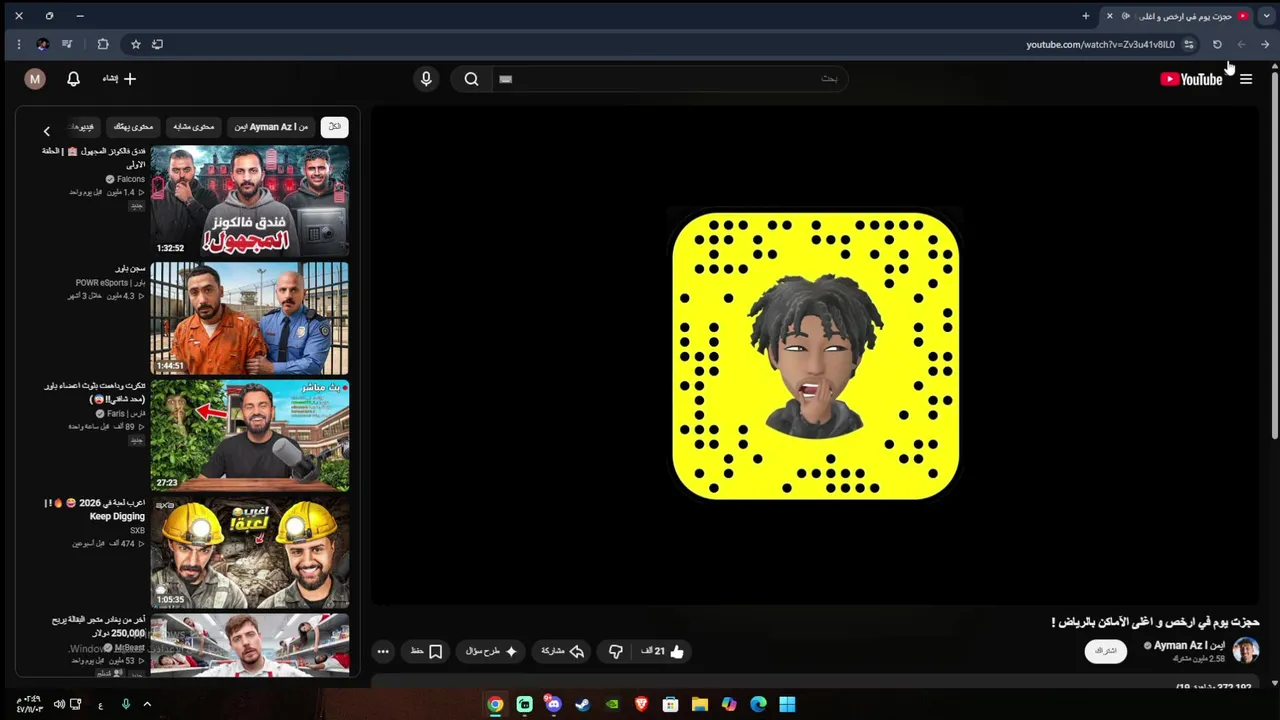
Task: Open the Windows Start button
Action: click(787, 704)
